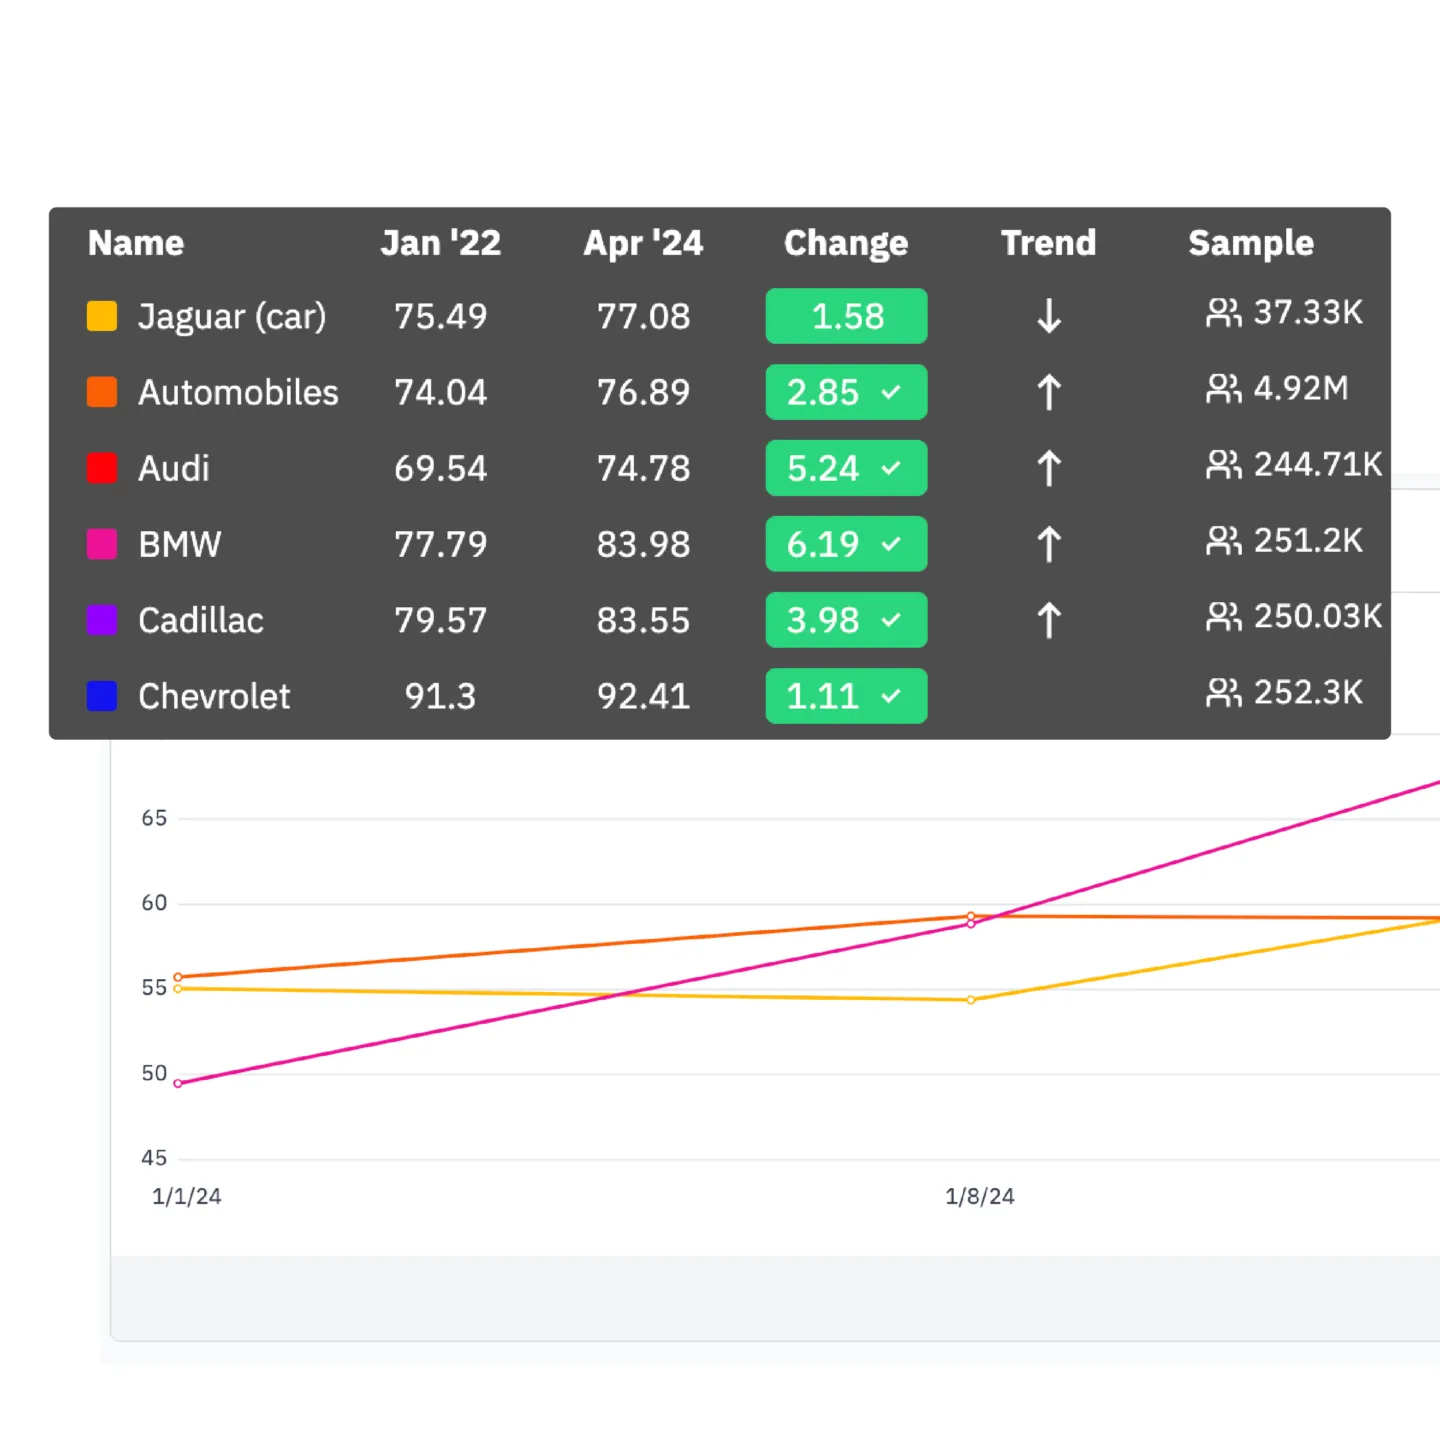
Task: Click the 37.33K sample size text
Action: (x=1308, y=313)
